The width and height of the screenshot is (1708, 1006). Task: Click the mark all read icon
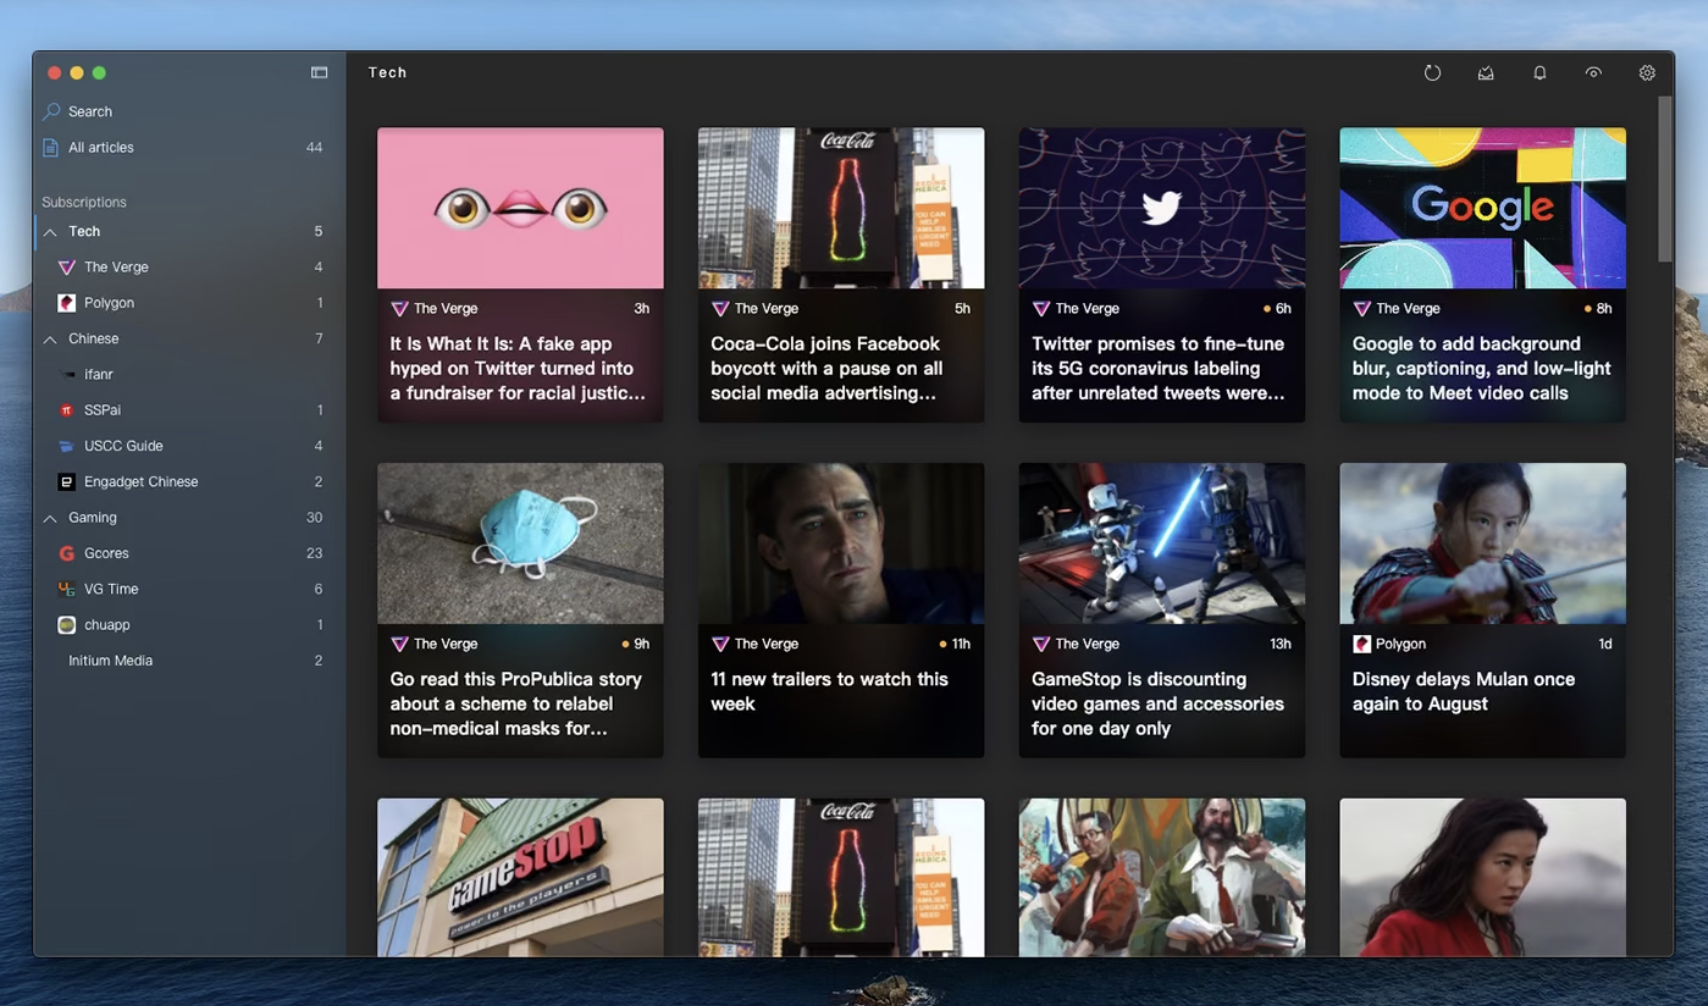1486,72
